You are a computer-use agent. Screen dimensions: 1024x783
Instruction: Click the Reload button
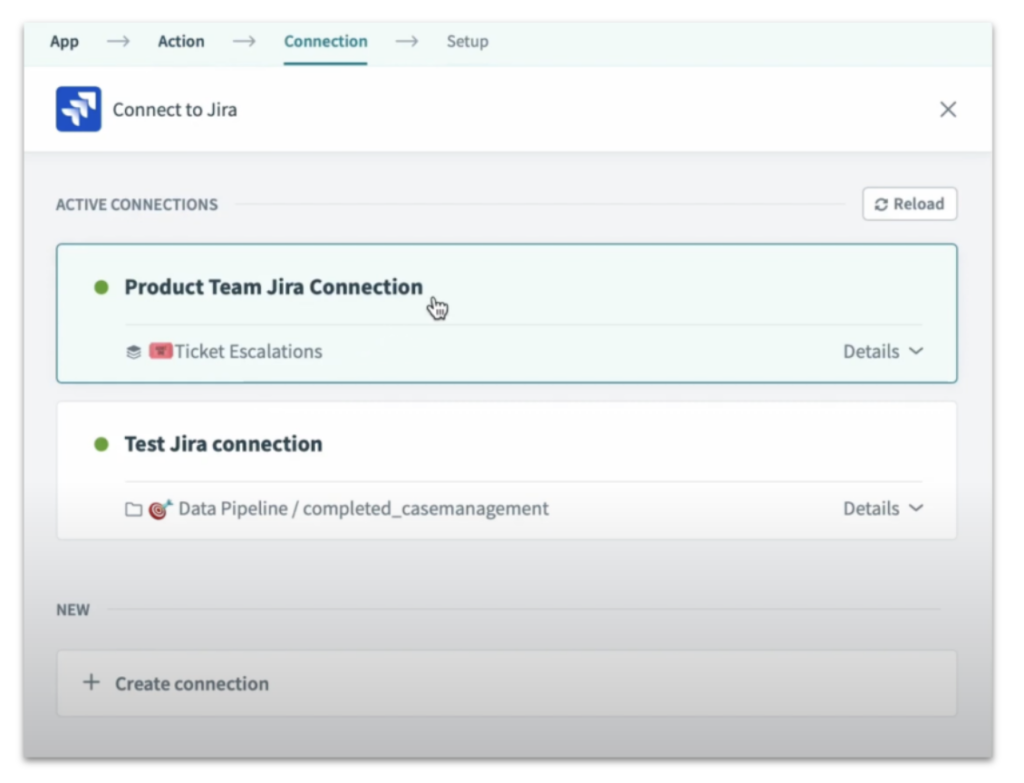coord(909,204)
